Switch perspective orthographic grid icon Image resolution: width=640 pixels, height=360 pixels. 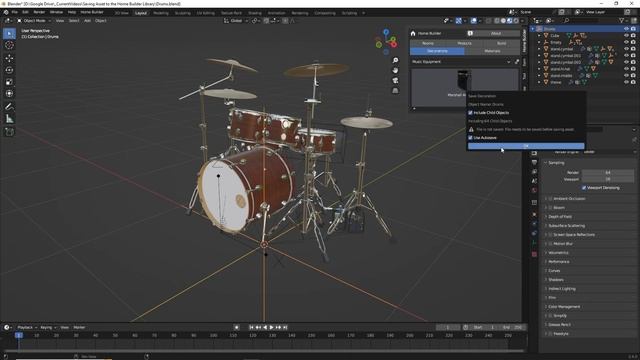point(395,91)
